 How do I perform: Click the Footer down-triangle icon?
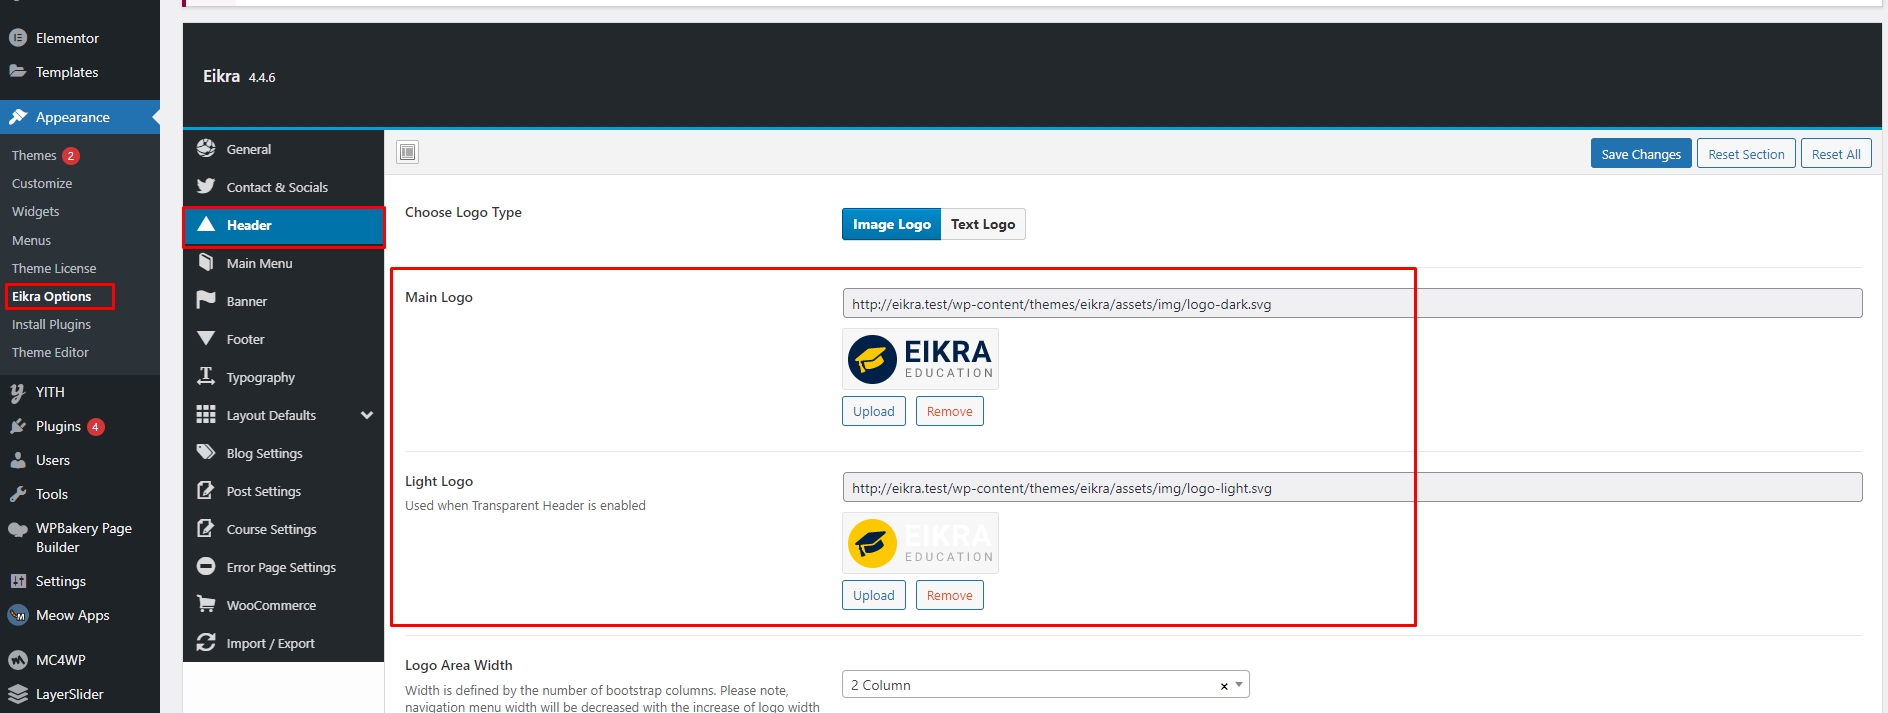[x=206, y=338]
